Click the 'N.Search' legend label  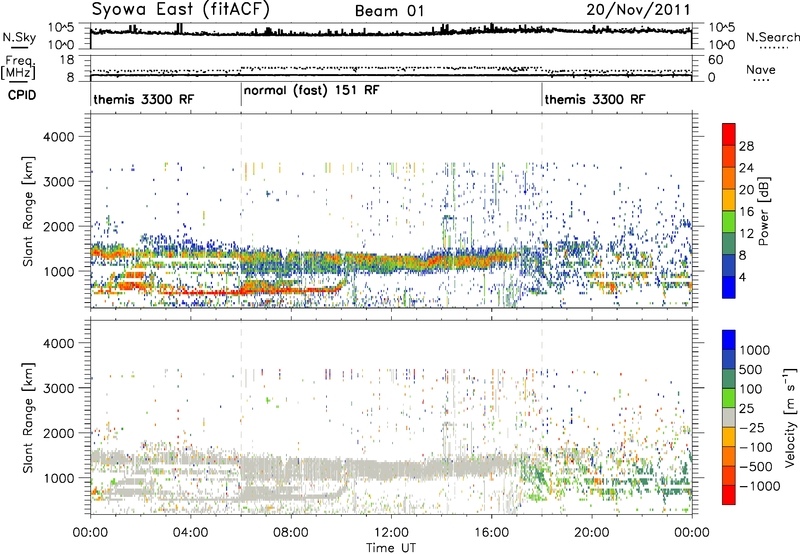773,37
